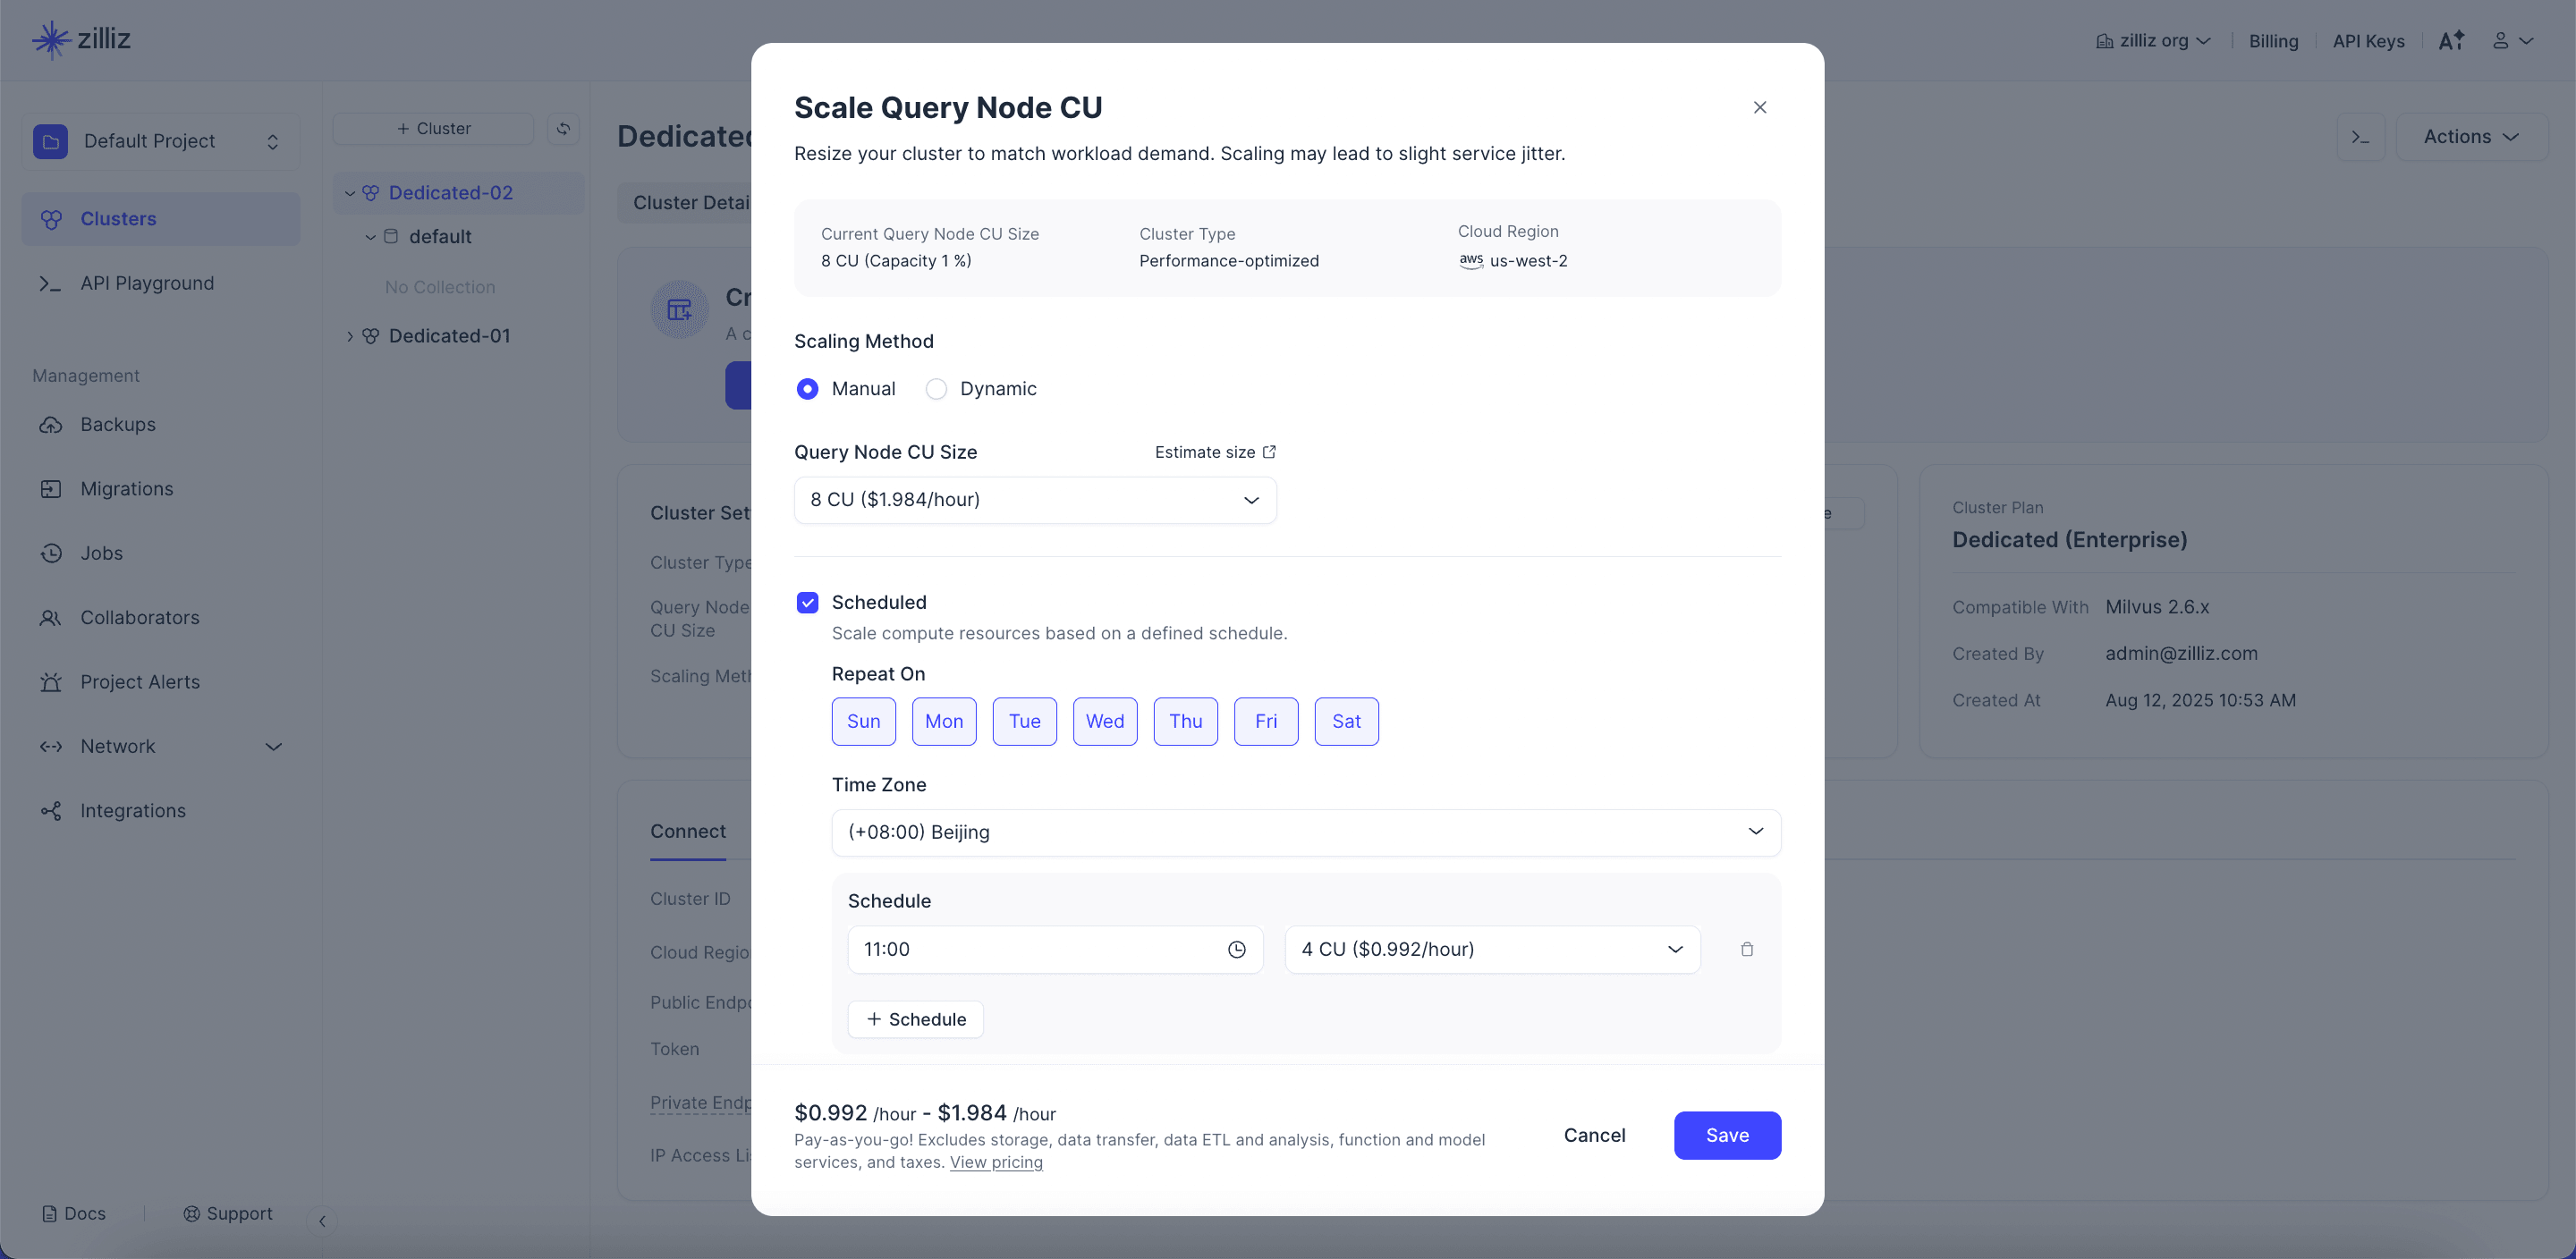This screenshot has height=1259, width=2576.
Task: Open API Keys in the top bar
Action: click(2368, 41)
